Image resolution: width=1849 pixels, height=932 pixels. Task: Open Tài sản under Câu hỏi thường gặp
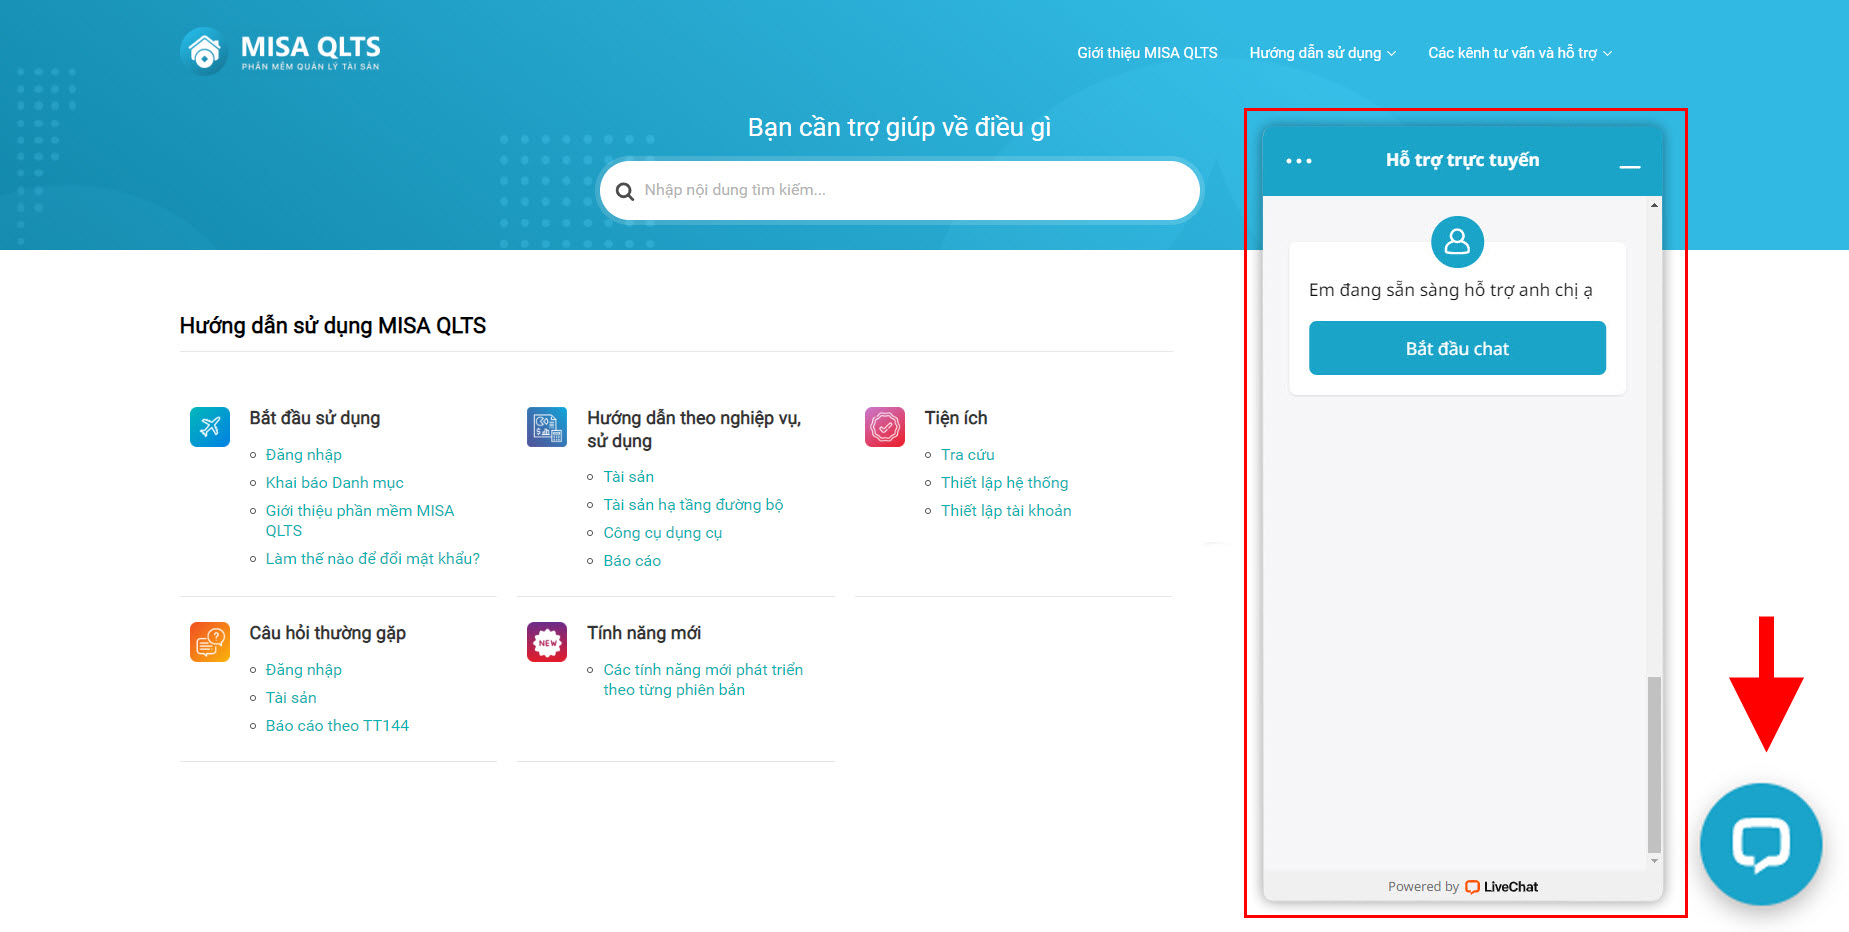point(291,698)
